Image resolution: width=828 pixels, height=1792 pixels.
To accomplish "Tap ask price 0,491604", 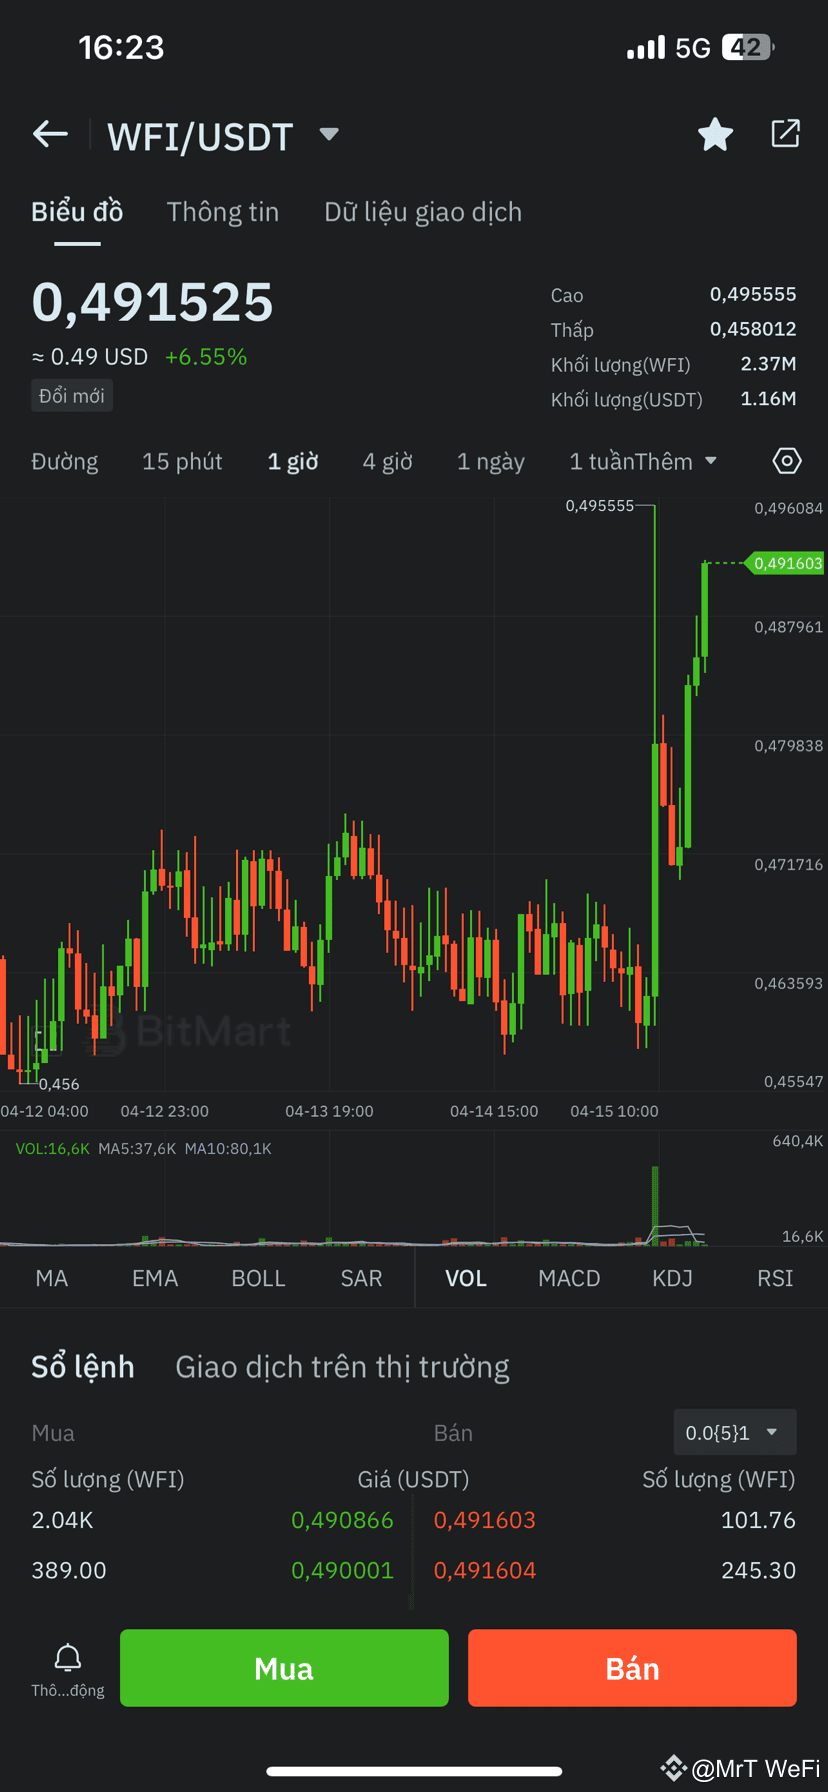I will pyautogui.click(x=485, y=1570).
